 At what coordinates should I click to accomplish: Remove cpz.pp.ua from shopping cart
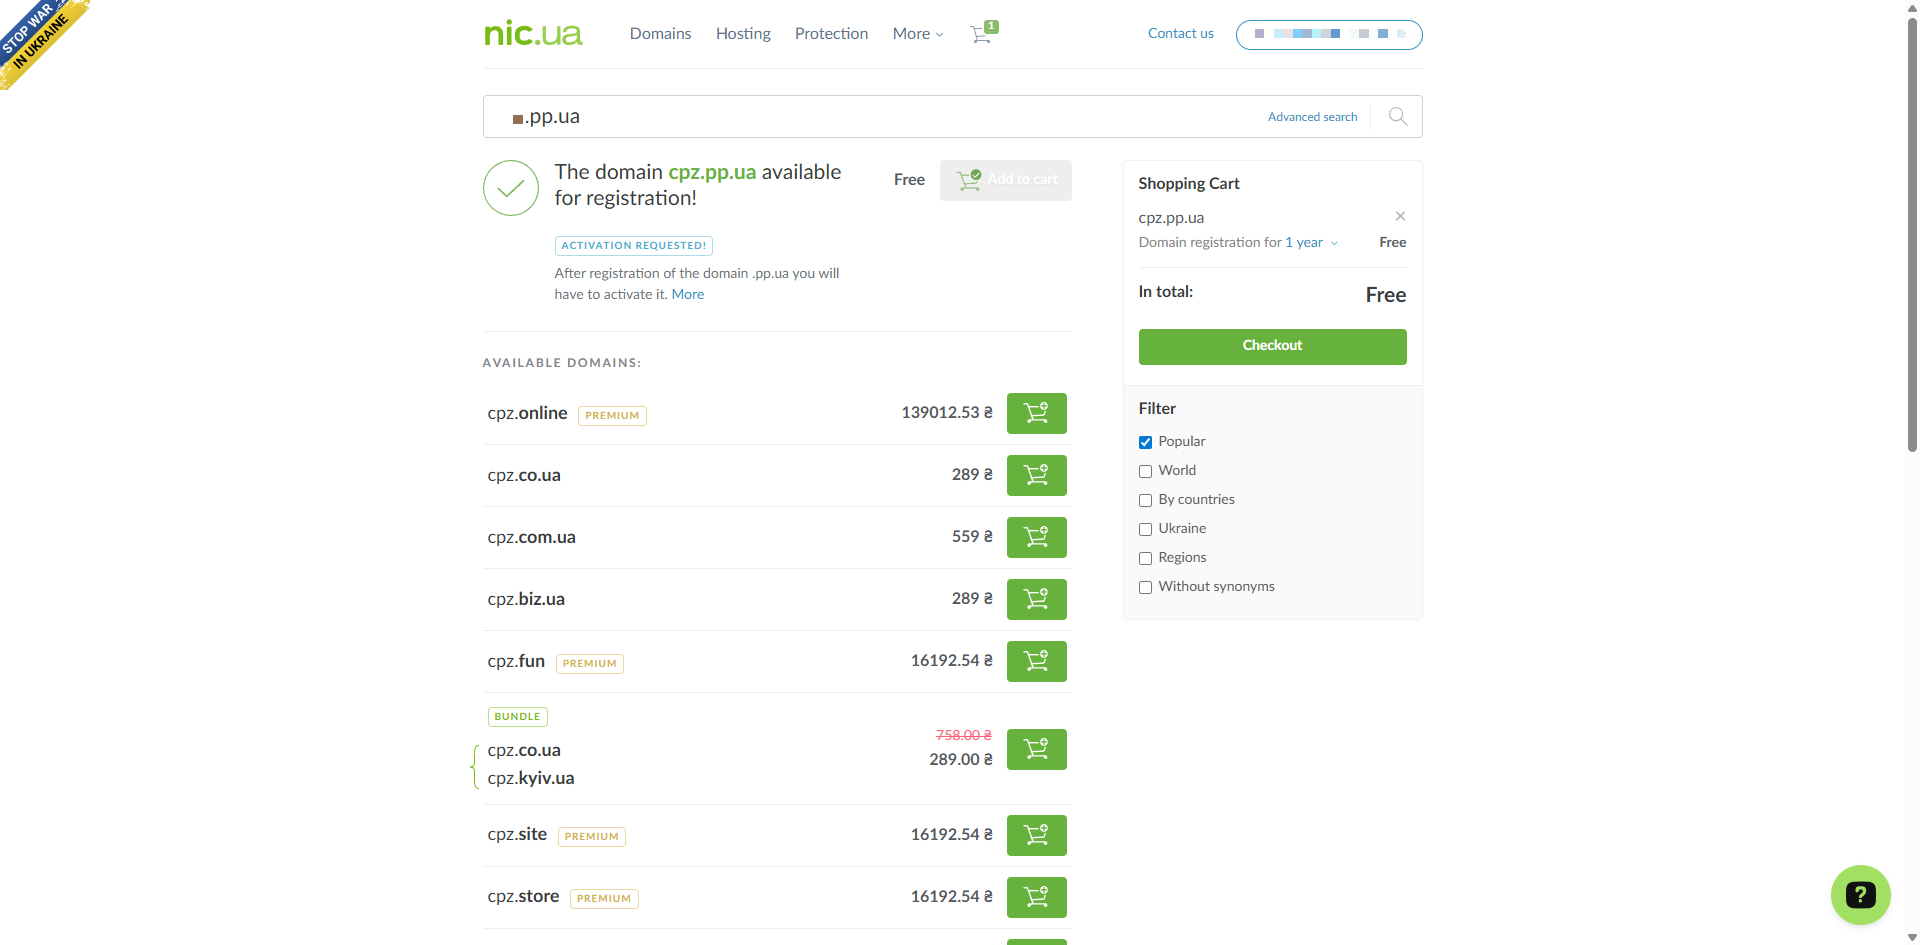[x=1400, y=216]
